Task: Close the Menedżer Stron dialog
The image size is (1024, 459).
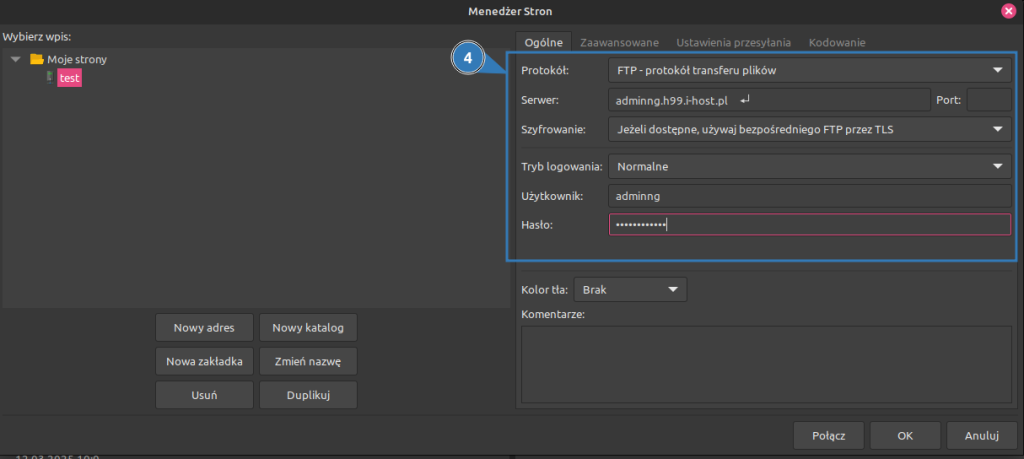Action: tap(1008, 10)
